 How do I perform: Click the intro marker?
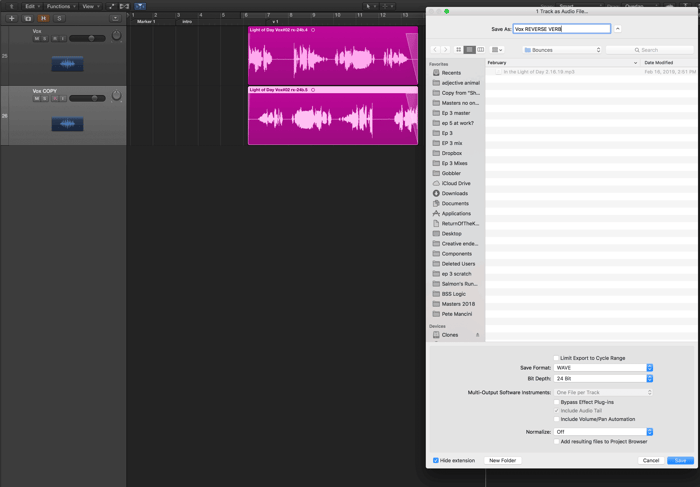[187, 21]
